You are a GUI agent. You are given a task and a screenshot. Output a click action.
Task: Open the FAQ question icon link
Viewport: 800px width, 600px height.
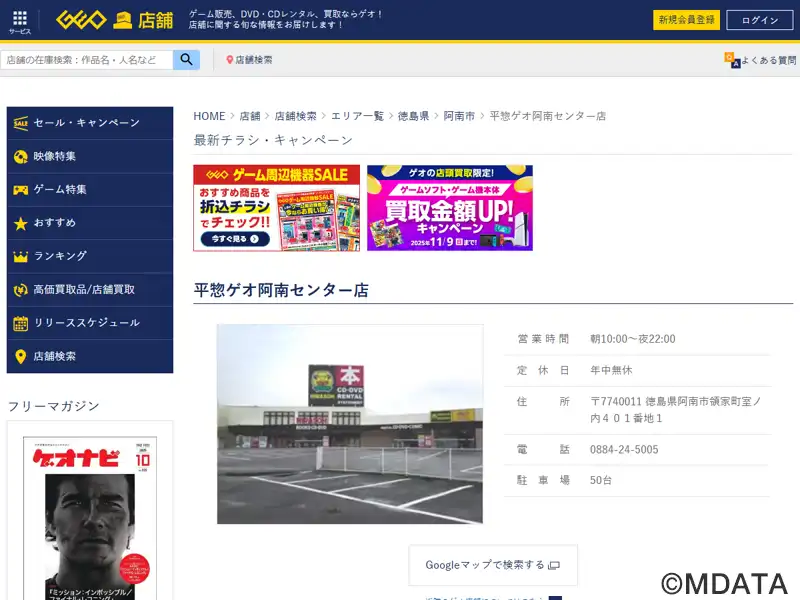pos(732,60)
